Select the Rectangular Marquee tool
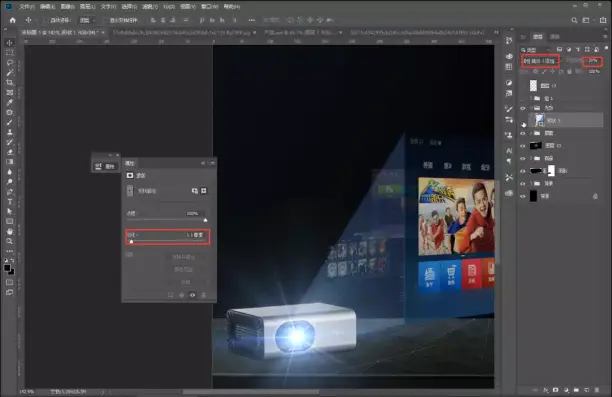 tap(10, 53)
